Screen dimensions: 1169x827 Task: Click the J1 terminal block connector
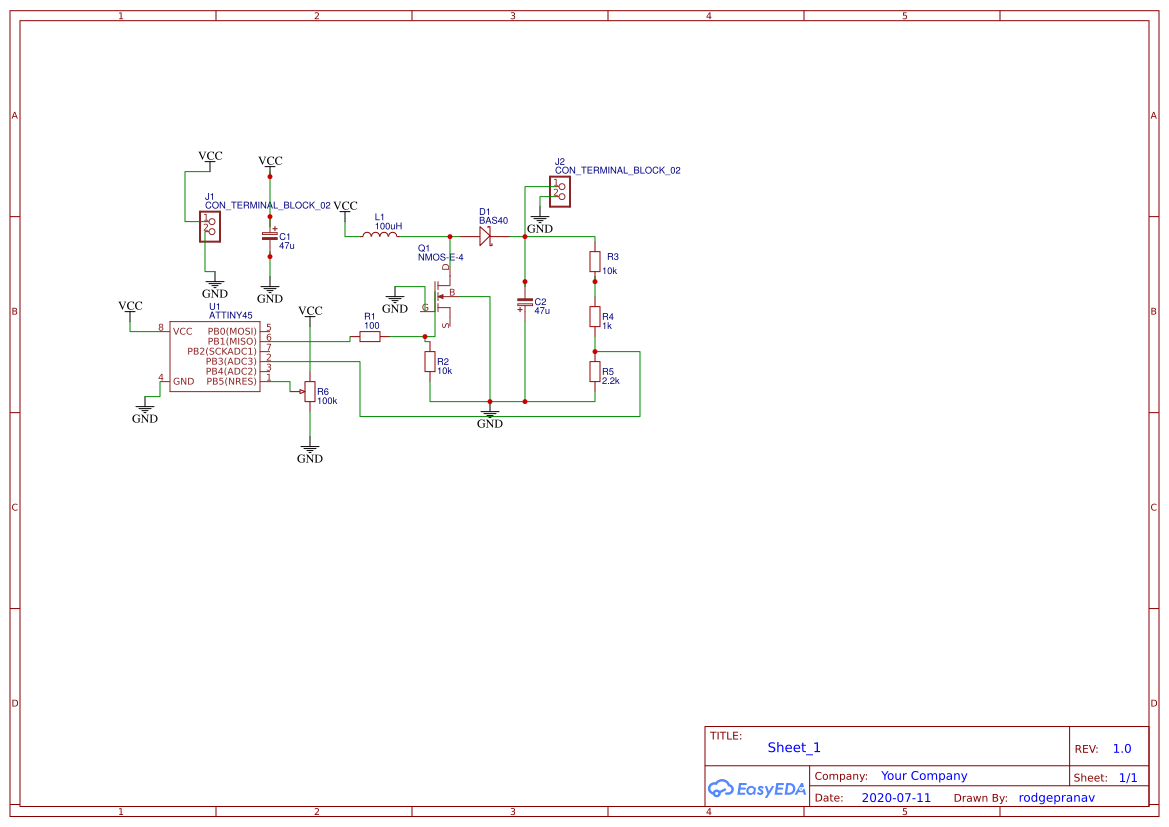click(210, 226)
